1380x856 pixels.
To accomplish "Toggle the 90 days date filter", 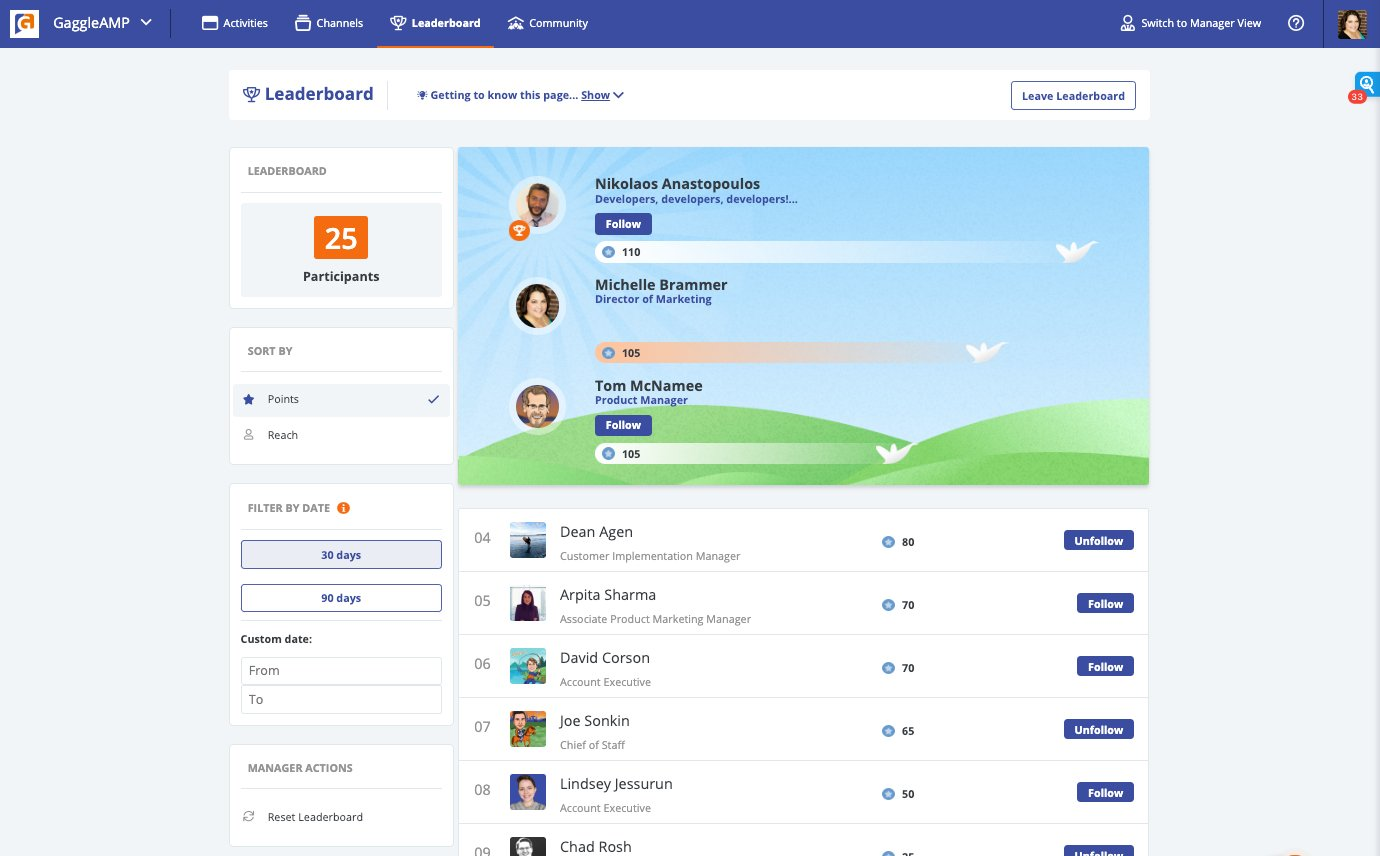I will [x=341, y=597].
